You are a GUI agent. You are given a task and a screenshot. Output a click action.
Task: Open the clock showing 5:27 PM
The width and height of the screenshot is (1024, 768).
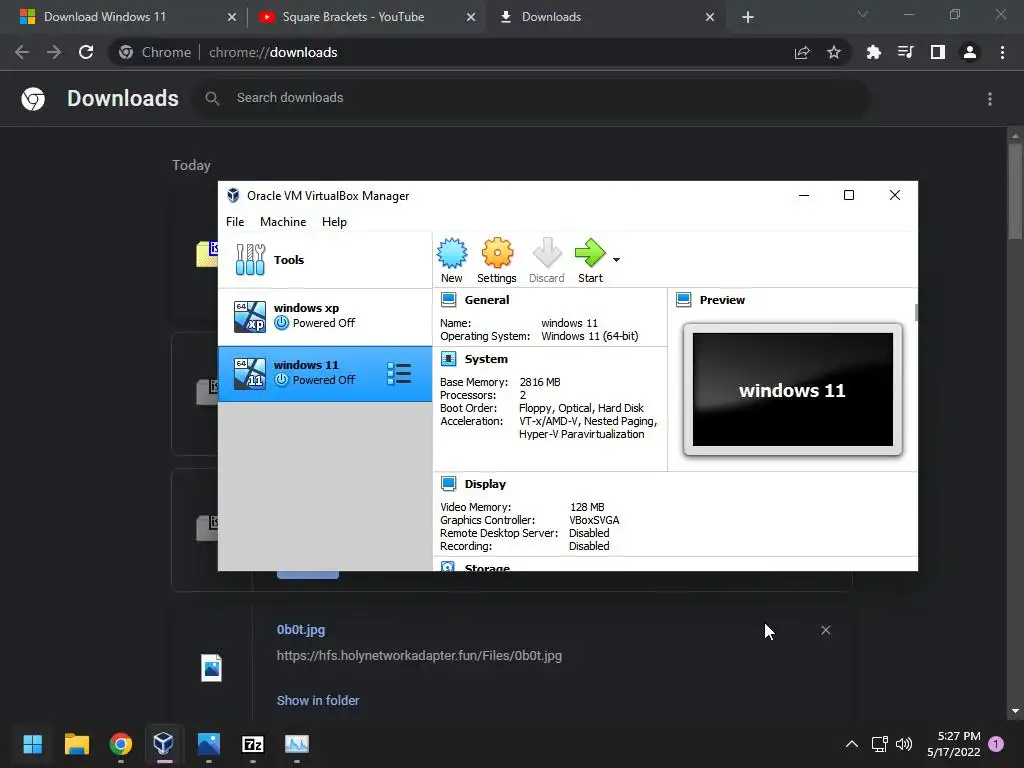[953, 744]
